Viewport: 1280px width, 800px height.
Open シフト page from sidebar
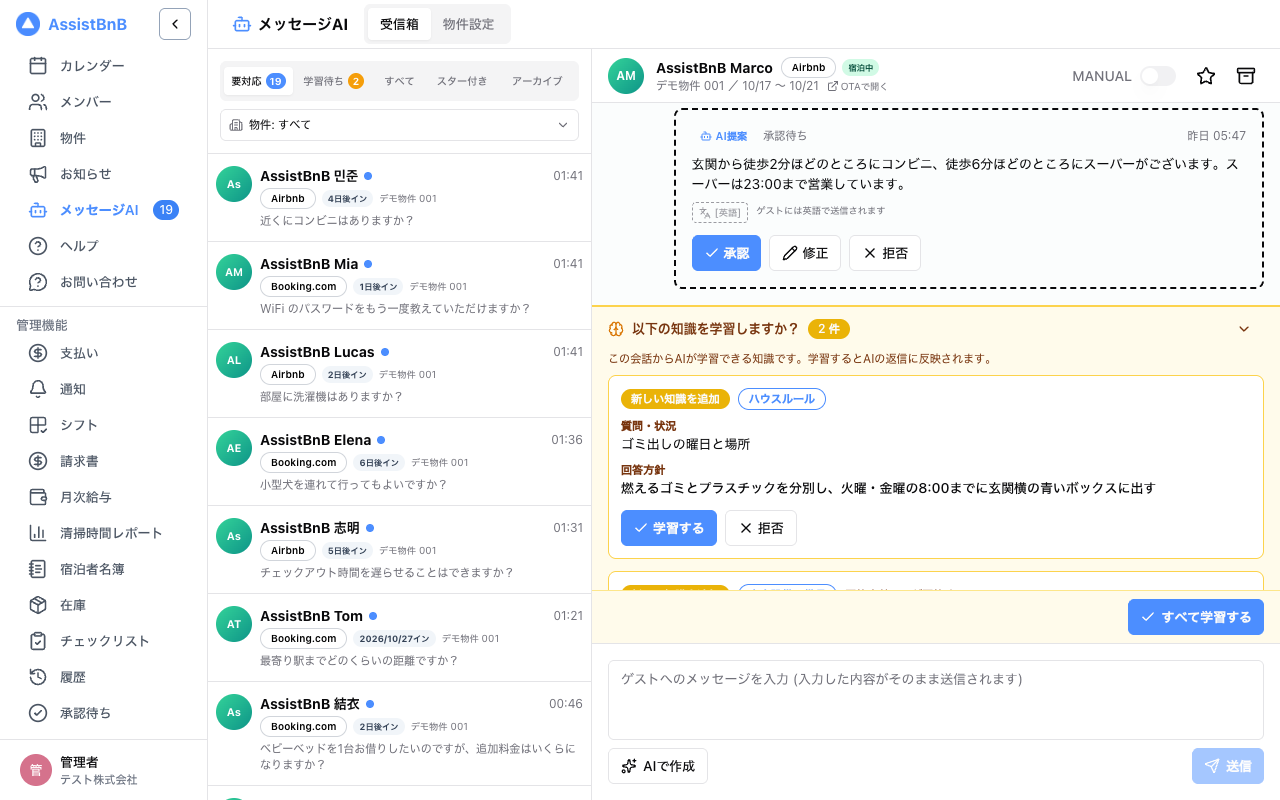pyautogui.click(x=104, y=425)
